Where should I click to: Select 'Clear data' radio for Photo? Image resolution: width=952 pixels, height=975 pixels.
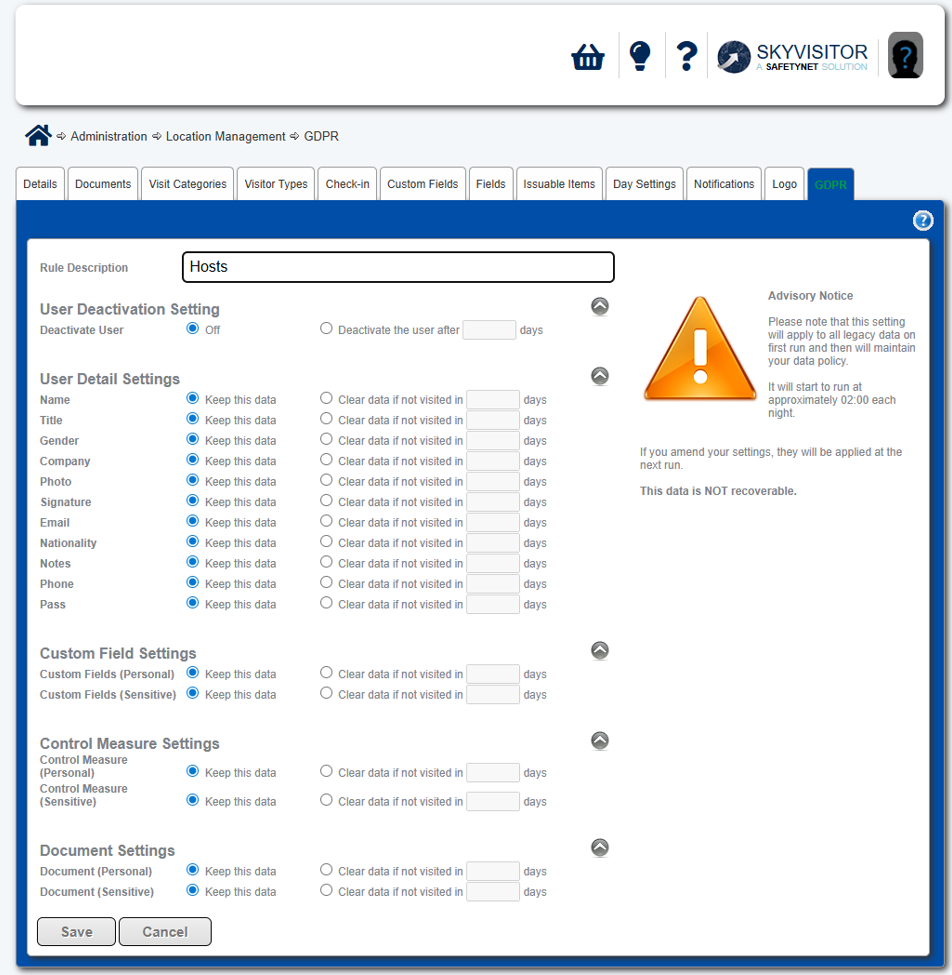click(x=326, y=480)
